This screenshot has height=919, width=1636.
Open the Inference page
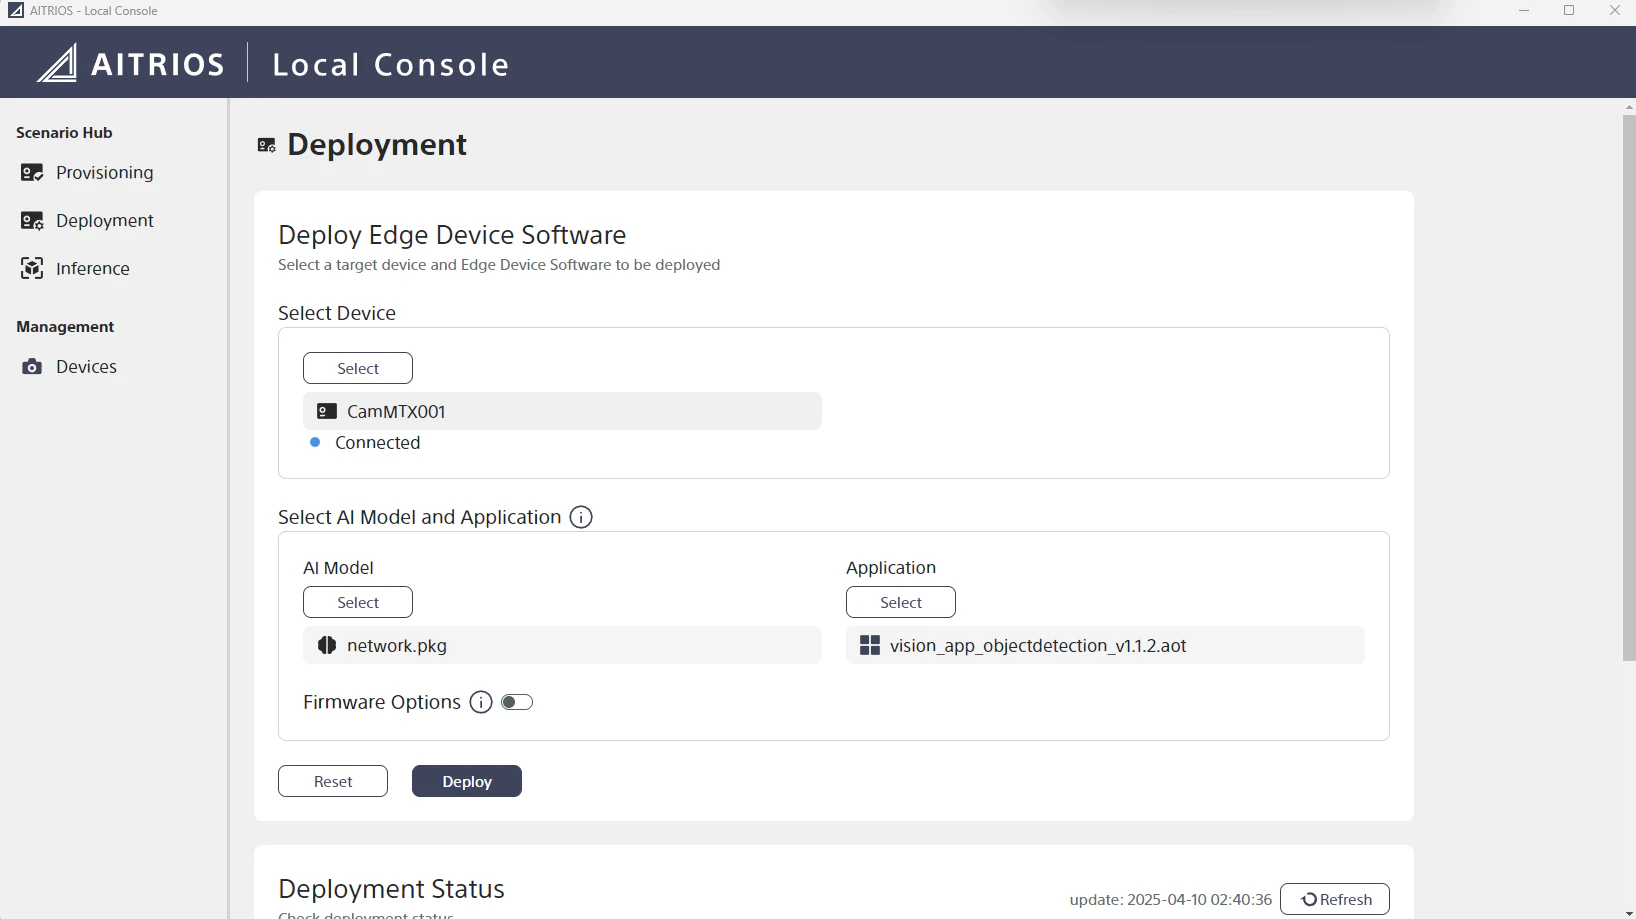tap(93, 269)
